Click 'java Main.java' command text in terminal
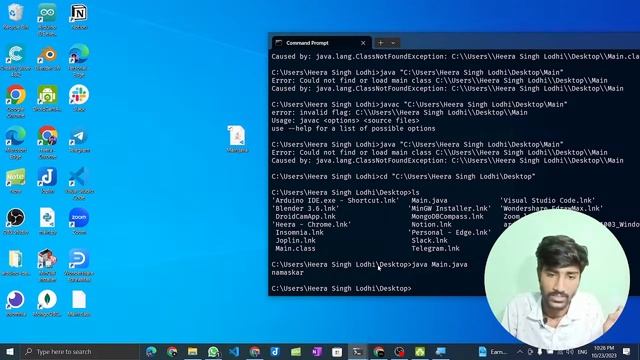This screenshot has width=640, height=360. pyautogui.click(x=440, y=264)
